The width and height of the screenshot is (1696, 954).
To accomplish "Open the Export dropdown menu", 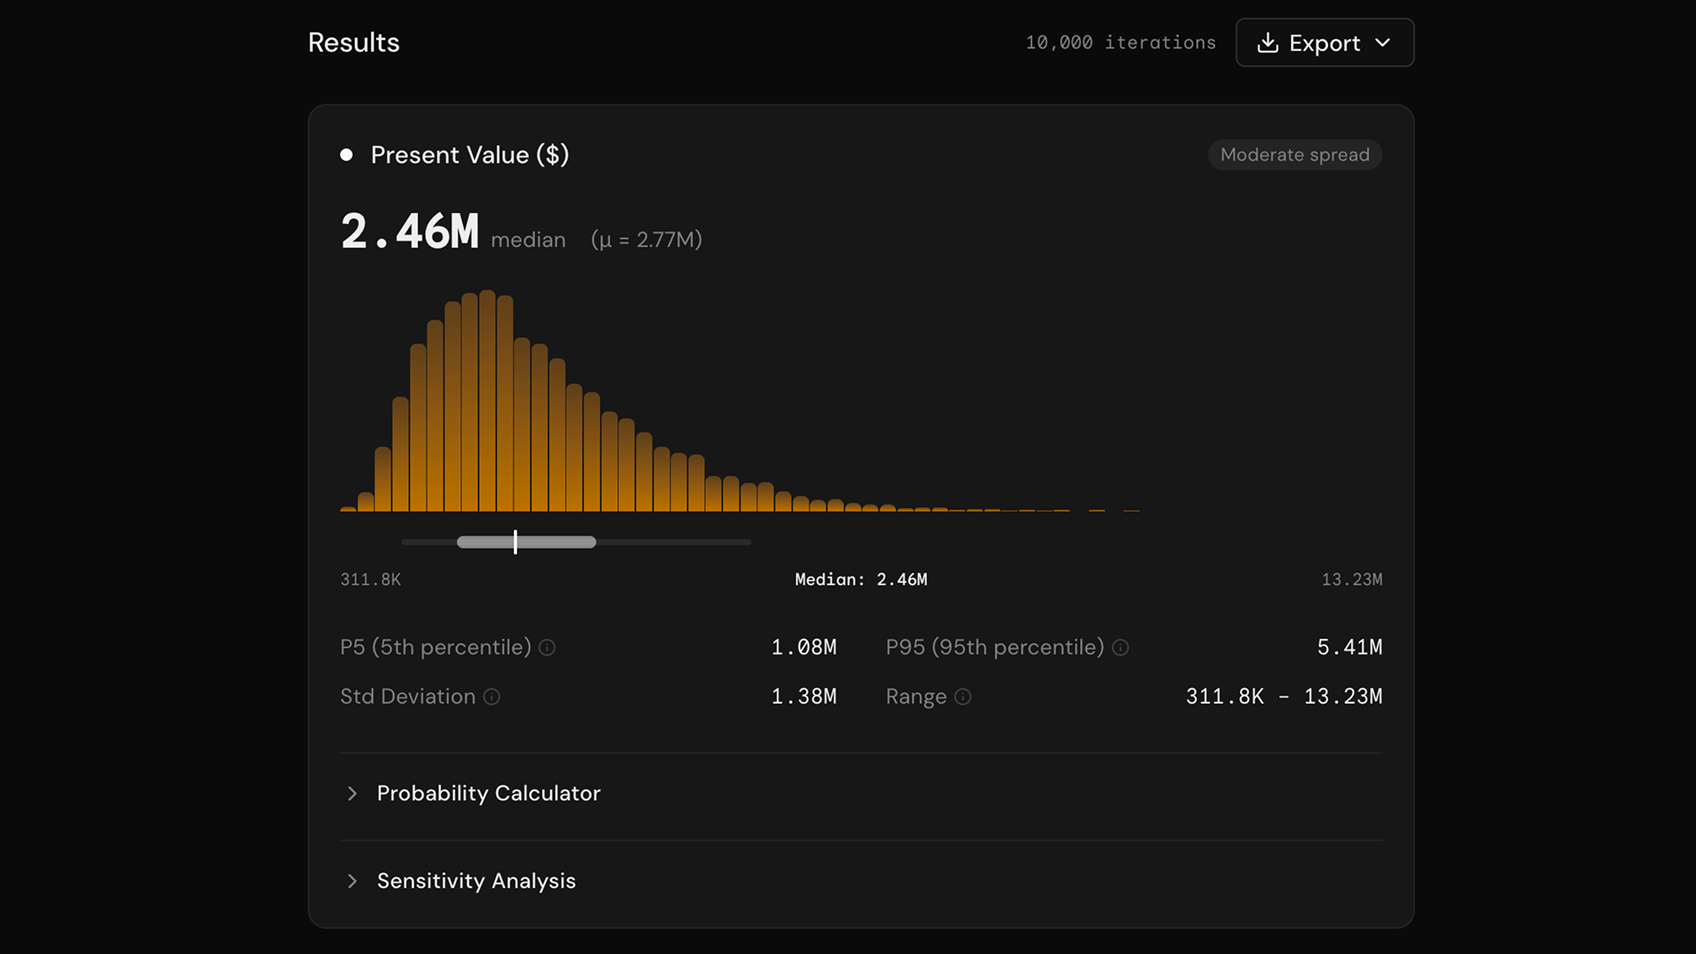I will coord(1324,42).
